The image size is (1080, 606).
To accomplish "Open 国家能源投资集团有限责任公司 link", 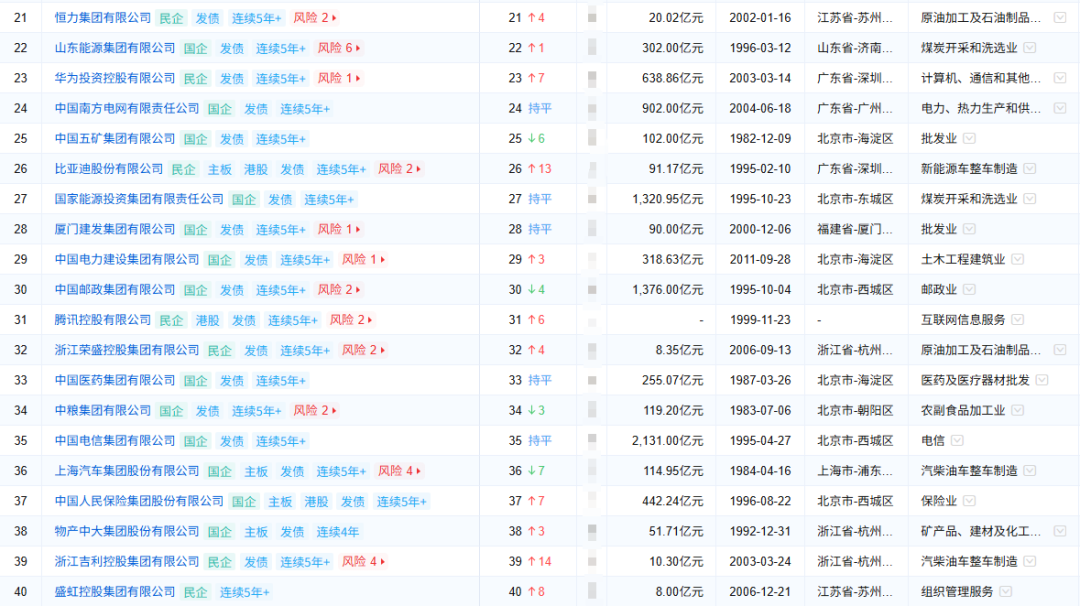I will (139, 199).
